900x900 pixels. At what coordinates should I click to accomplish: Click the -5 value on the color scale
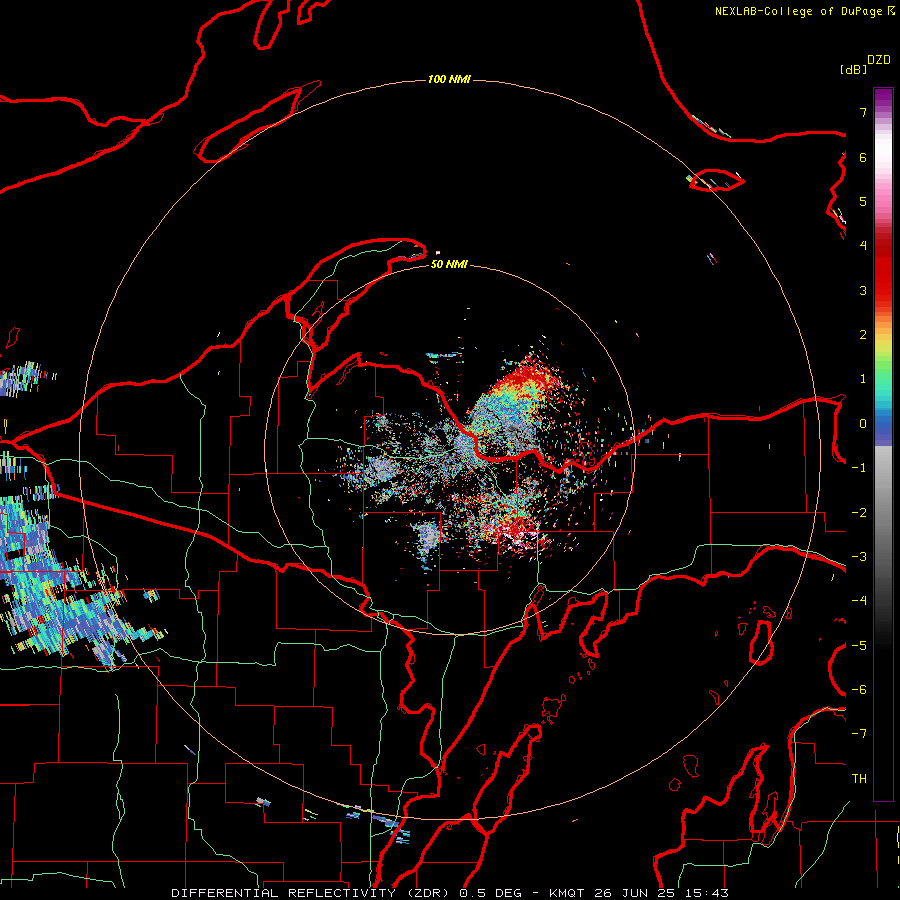(859, 646)
